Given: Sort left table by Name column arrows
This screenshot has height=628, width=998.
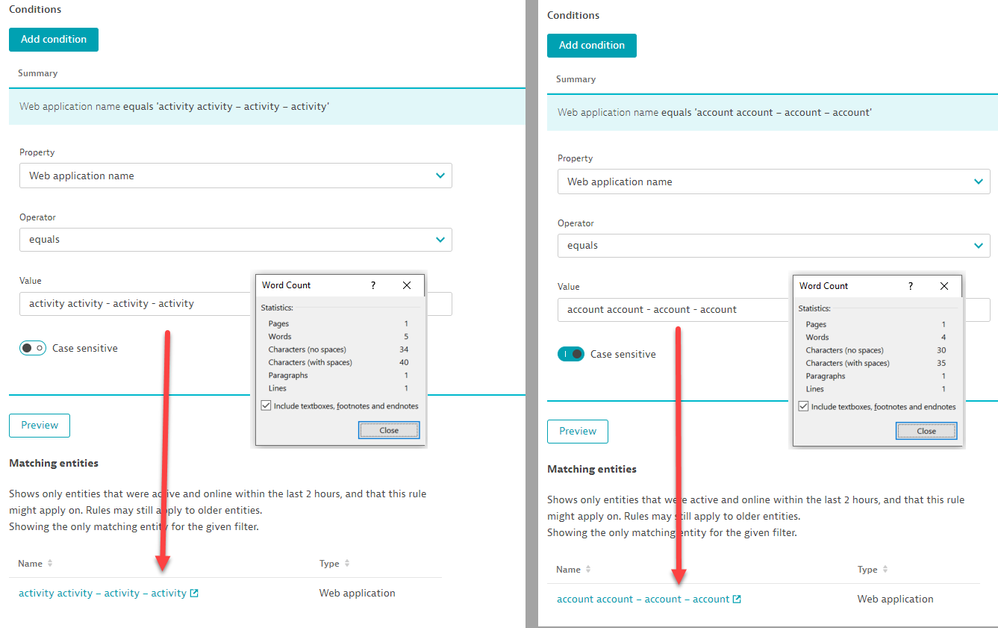Looking at the screenshot, I should point(50,564).
